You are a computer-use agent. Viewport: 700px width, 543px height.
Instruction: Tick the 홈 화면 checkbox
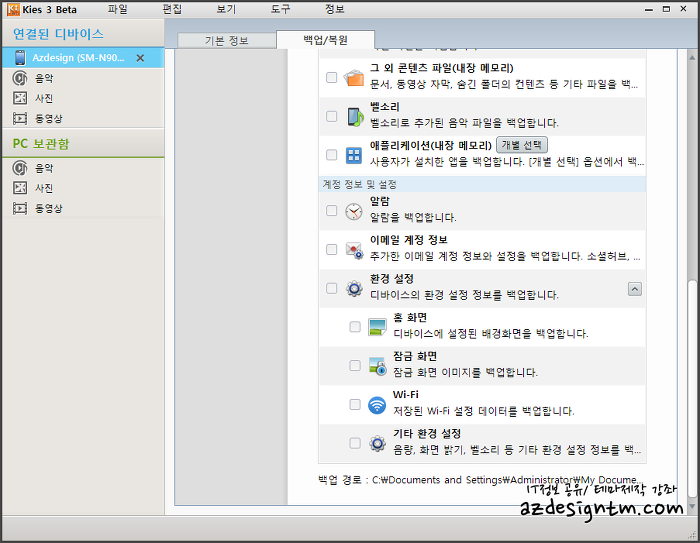coord(355,327)
